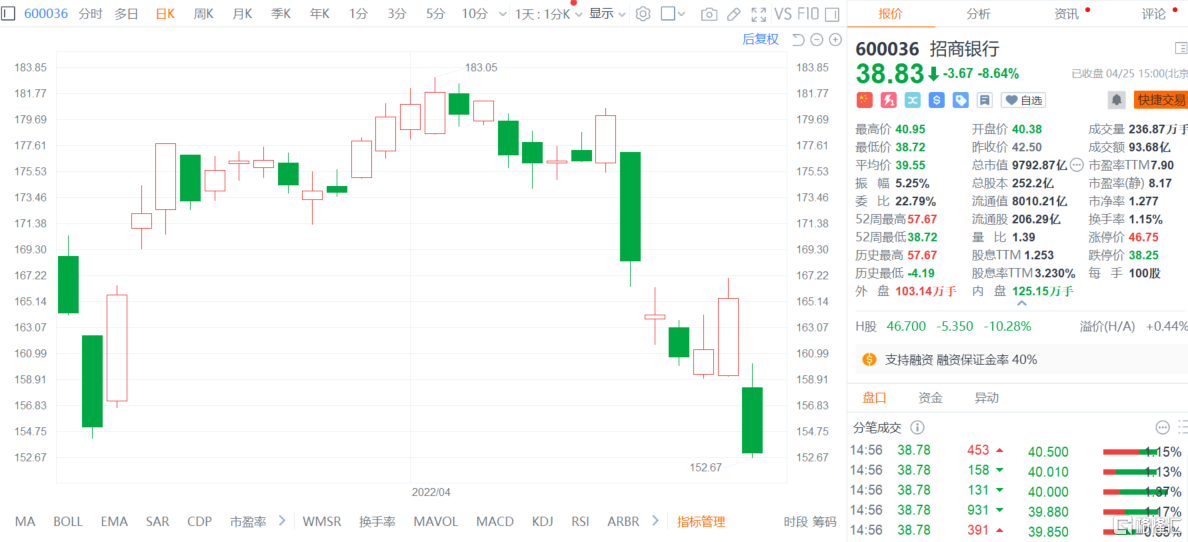
Task: Enter fullscreen chart mode
Action: pos(759,14)
